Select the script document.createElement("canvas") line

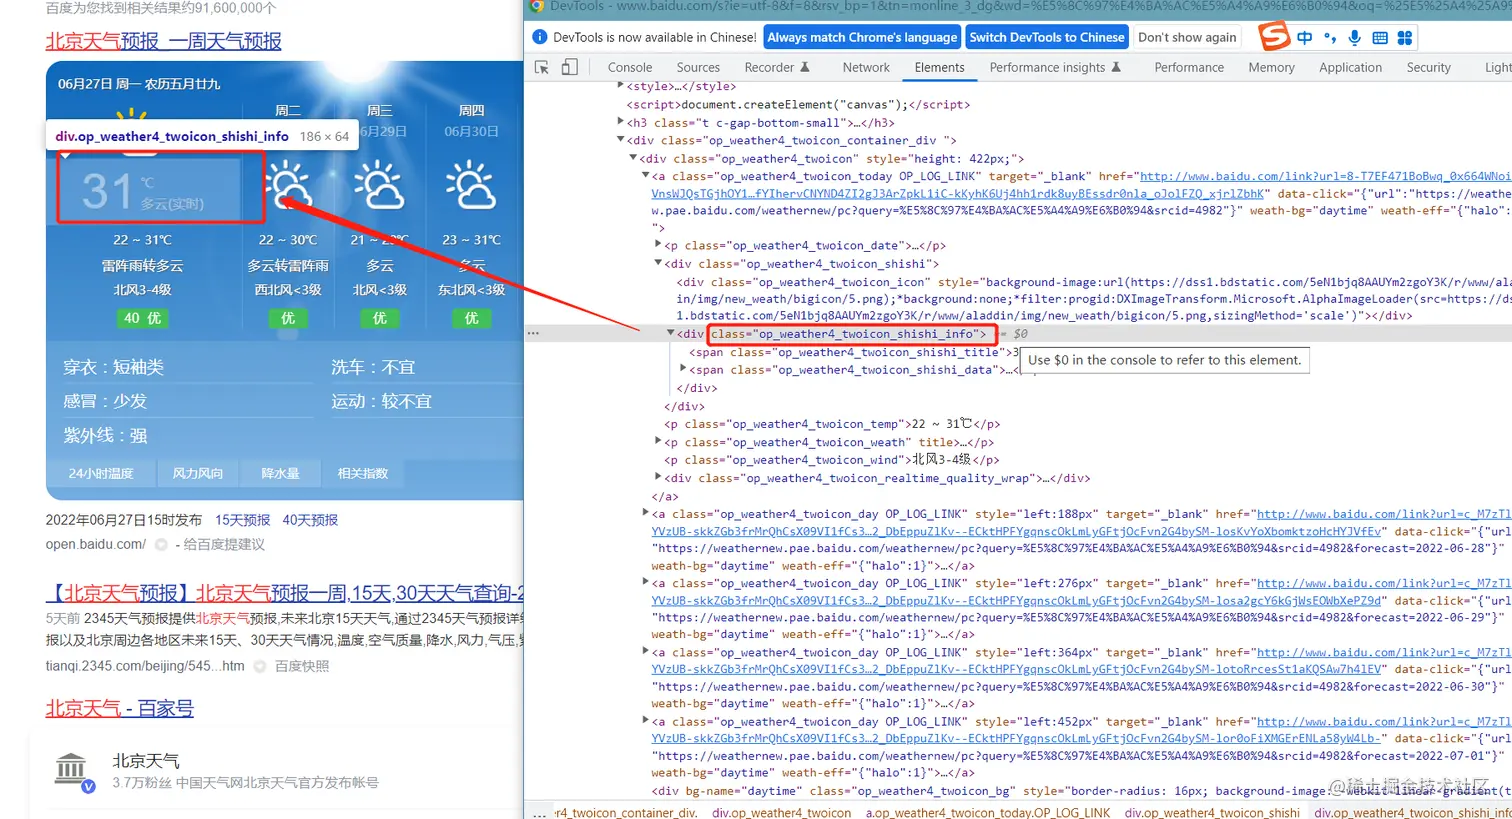798,104
